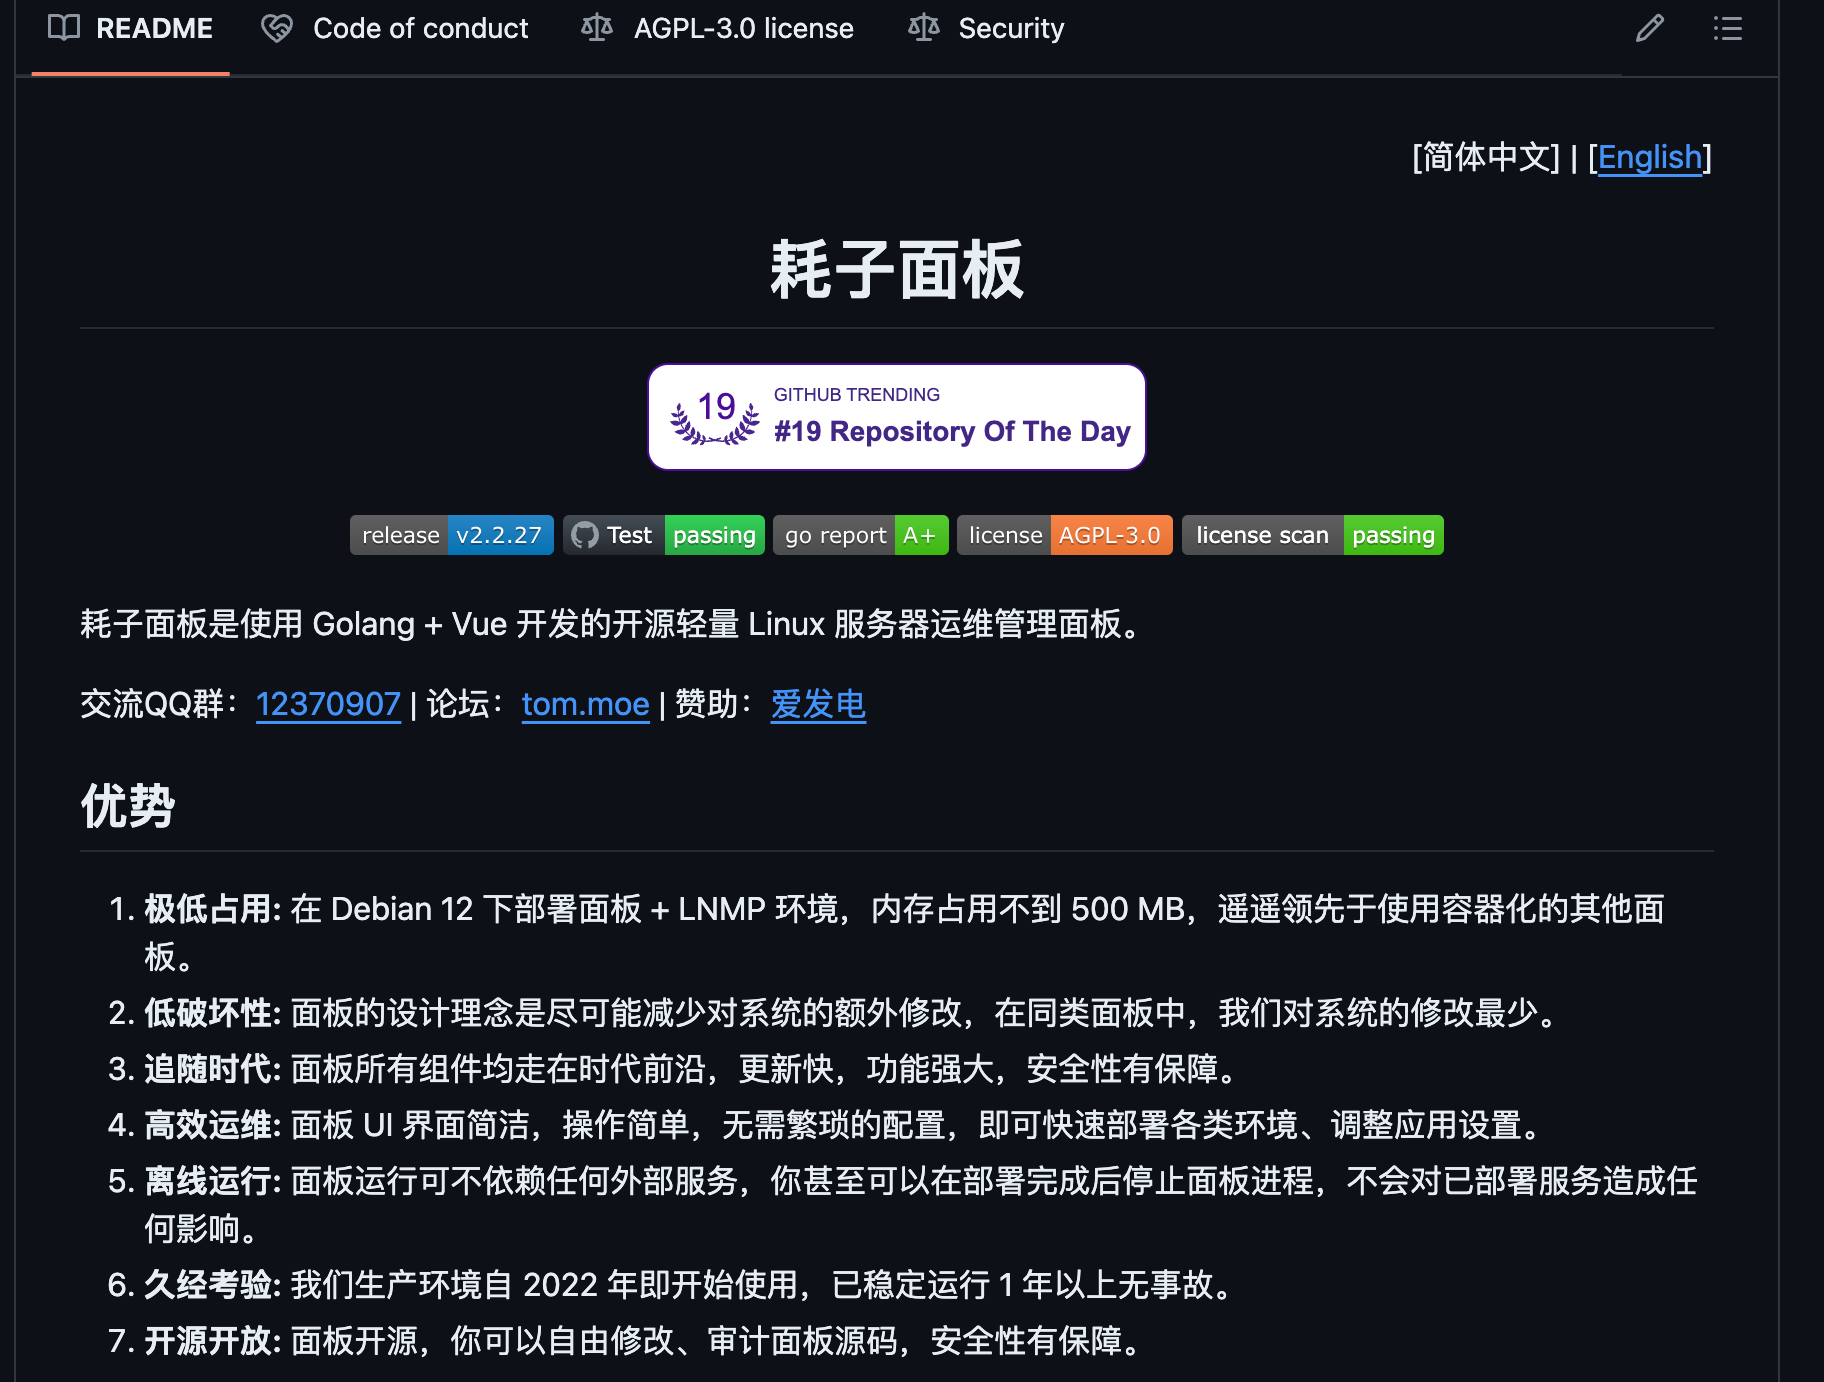The image size is (1824, 1382).
Task: Click the book icon beside README
Action: click(64, 28)
